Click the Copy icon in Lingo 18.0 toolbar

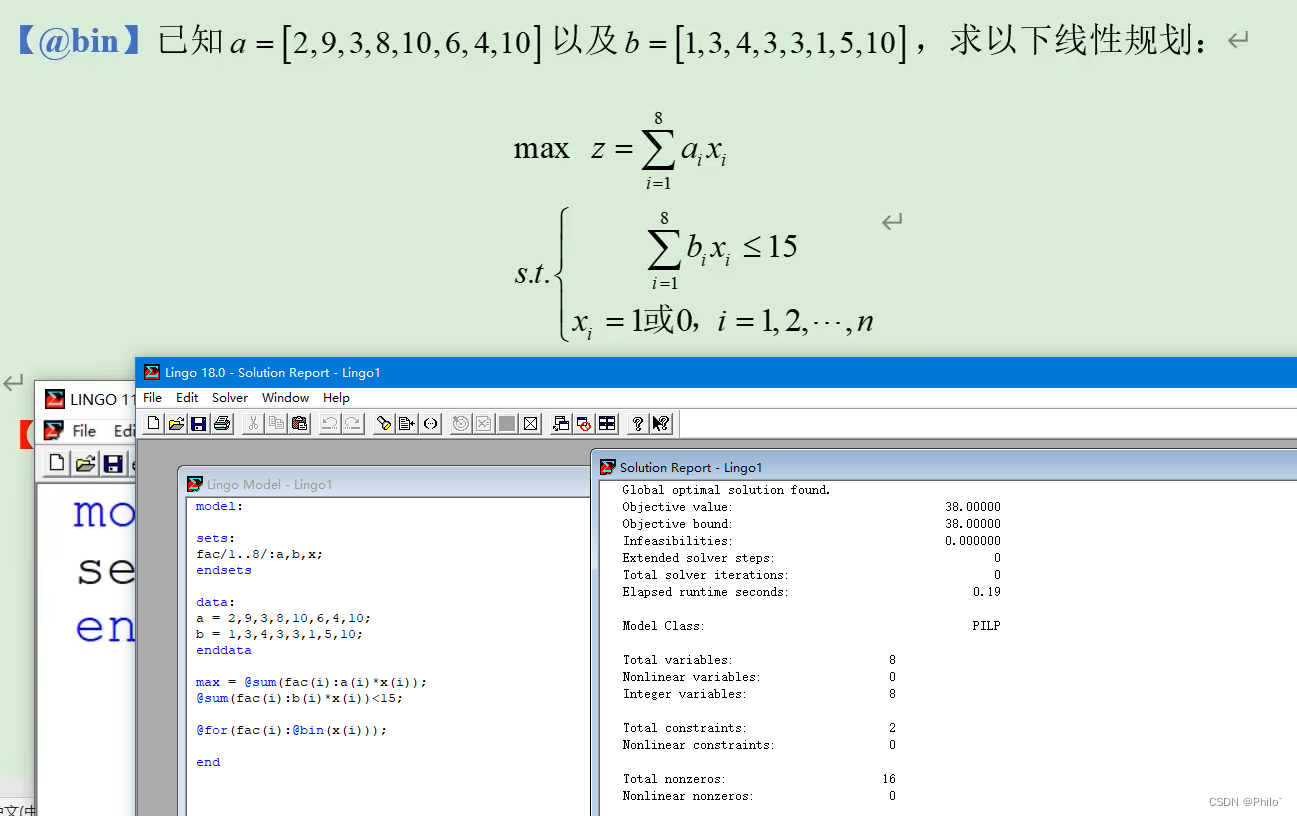pos(277,424)
